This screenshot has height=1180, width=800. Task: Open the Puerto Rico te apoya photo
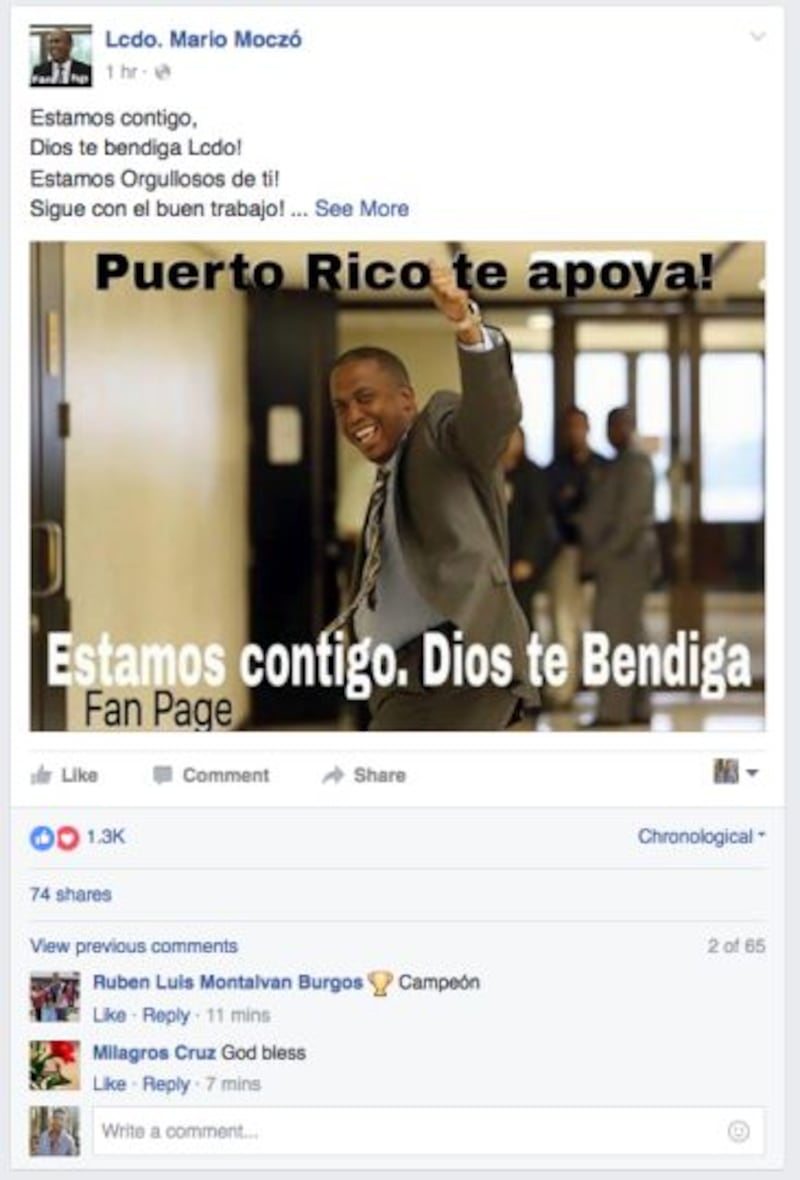(x=397, y=486)
